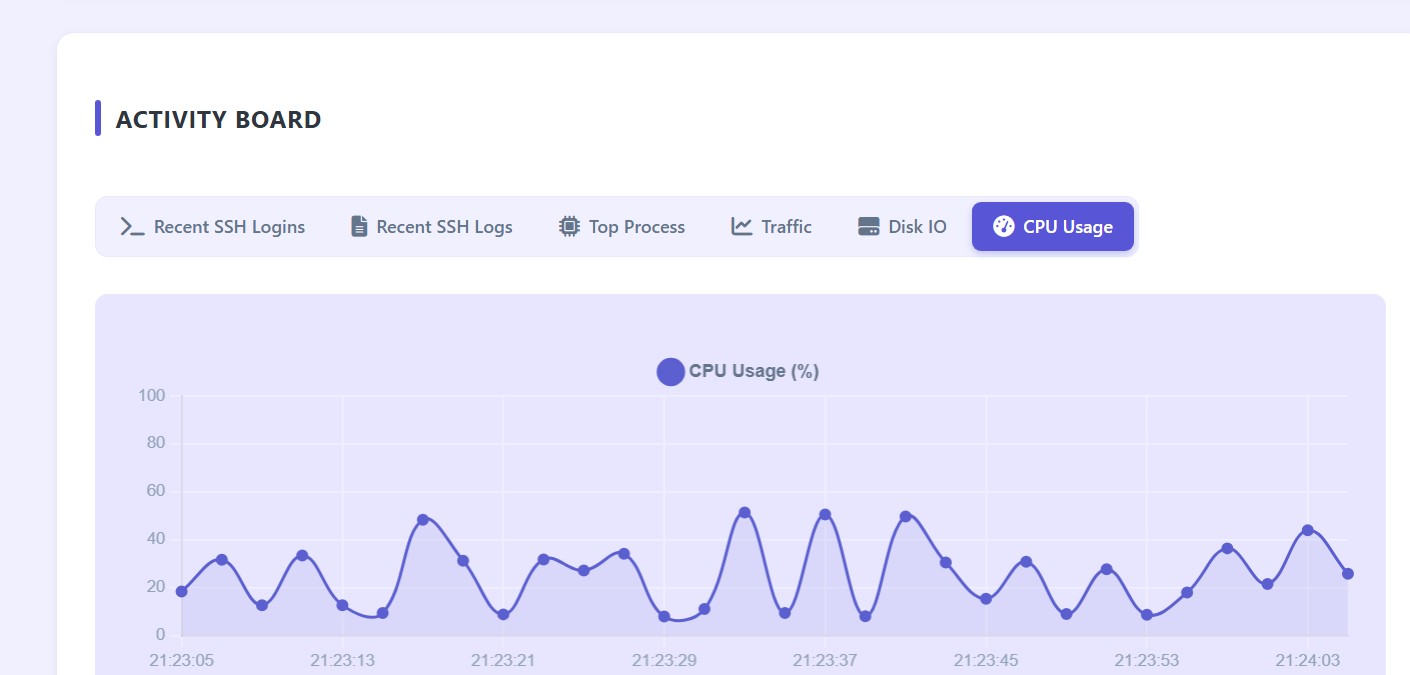Switch to the Recent SSH Logins tab
The height and width of the screenshot is (675, 1410).
pyautogui.click(x=229, y=227)
